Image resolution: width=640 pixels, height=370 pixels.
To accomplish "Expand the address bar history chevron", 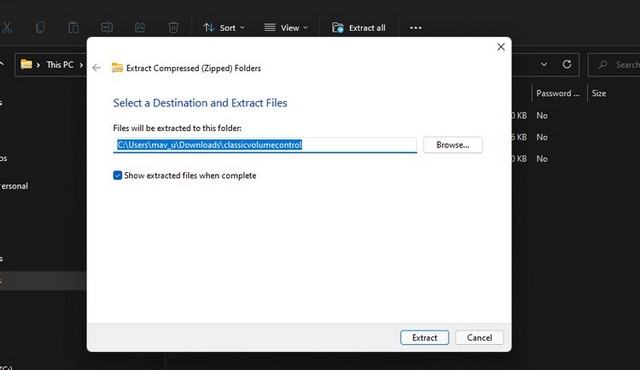I will [x=544, y=64].
